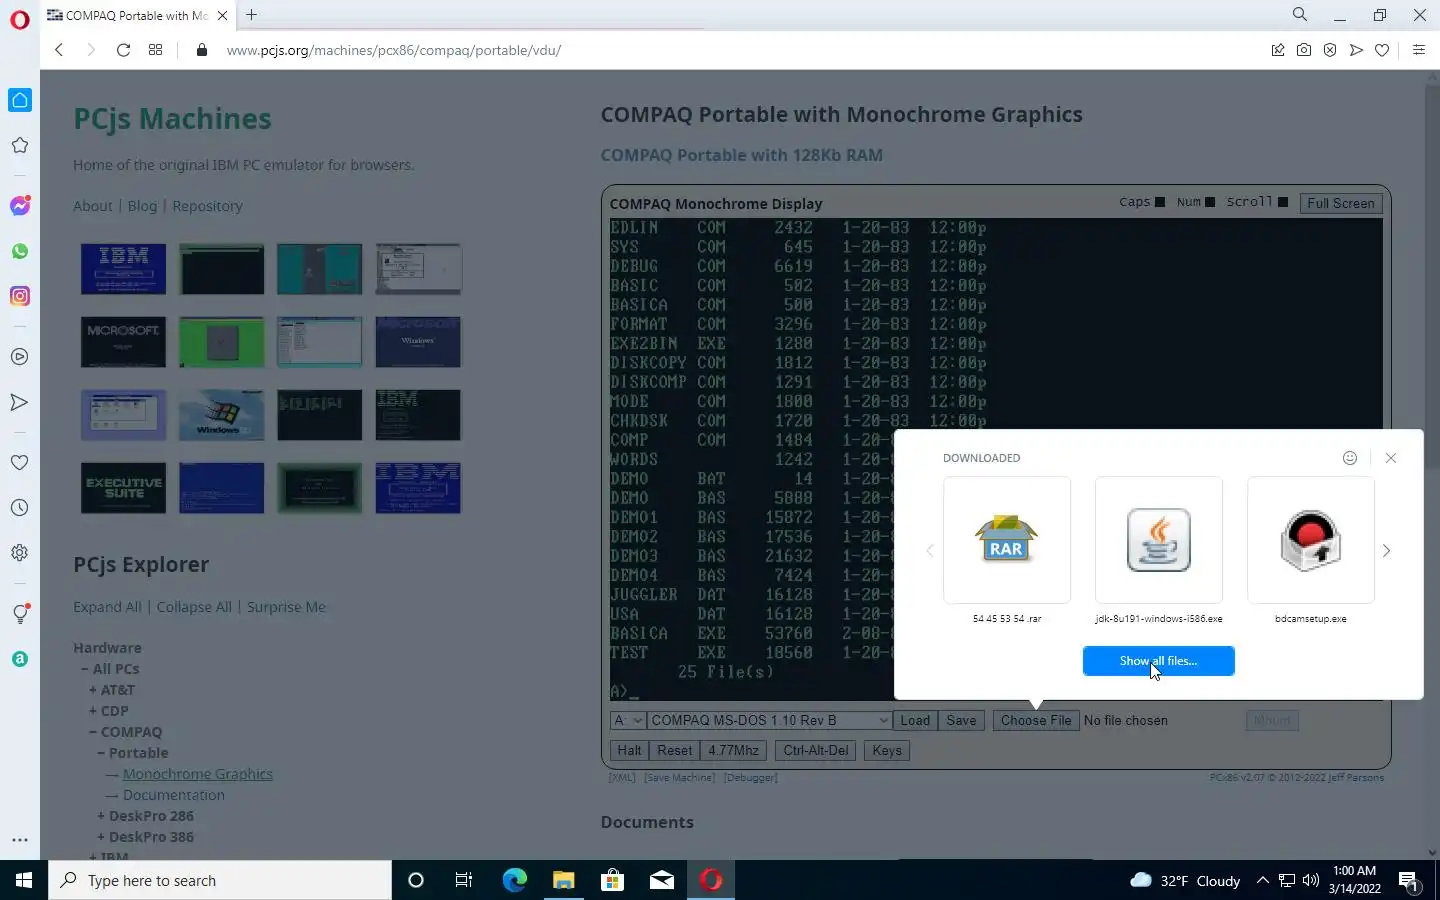Viewport: 1440px width, 900px height.
Task: Open the Repository link
Action: pos(207,206)
